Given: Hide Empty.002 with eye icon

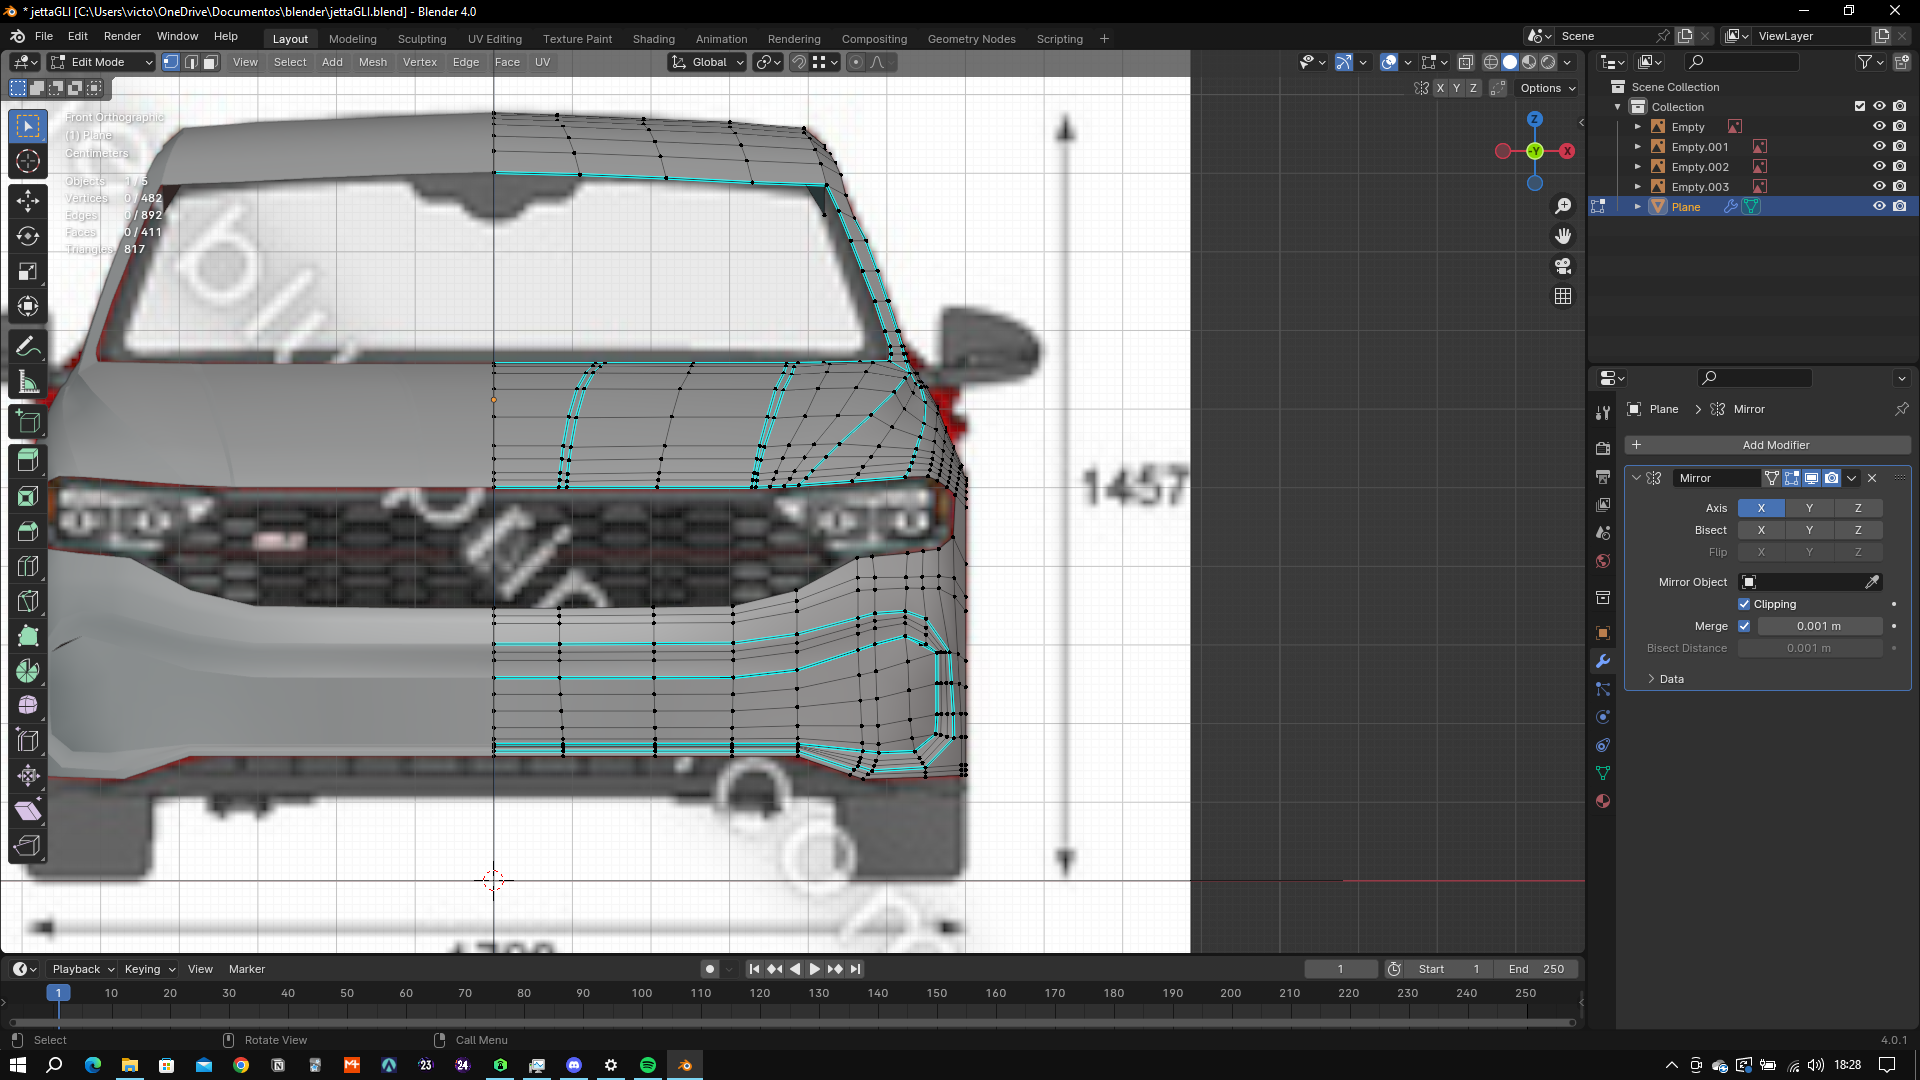Looking at the screenshot, I should (x=1879, y=167).
